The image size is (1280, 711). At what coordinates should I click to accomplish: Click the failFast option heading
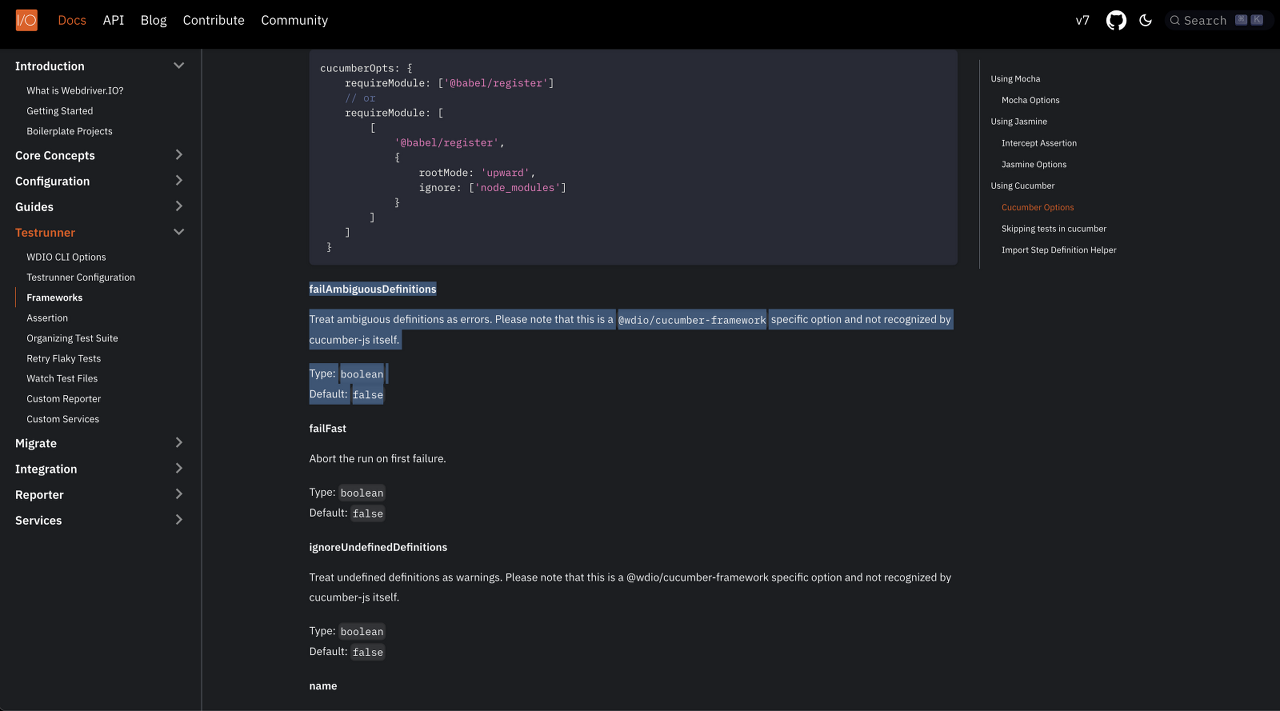[x=328, y=429]
